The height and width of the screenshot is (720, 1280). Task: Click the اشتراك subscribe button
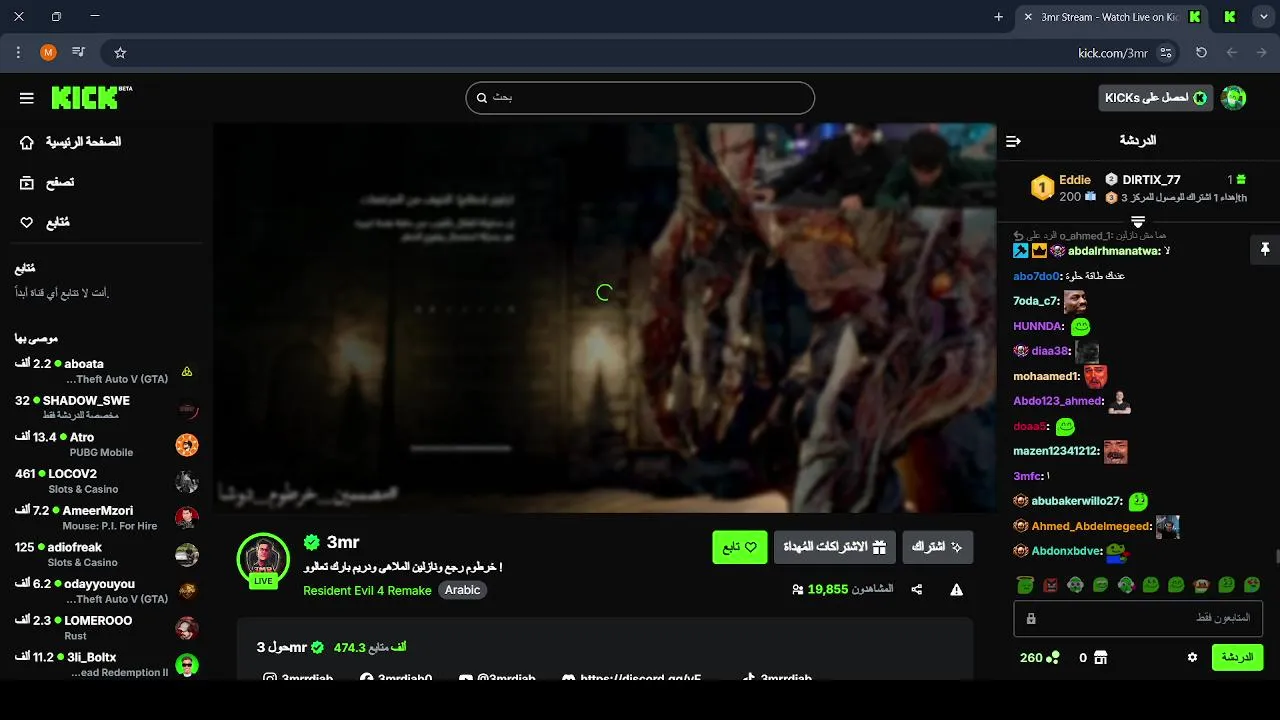938,547
